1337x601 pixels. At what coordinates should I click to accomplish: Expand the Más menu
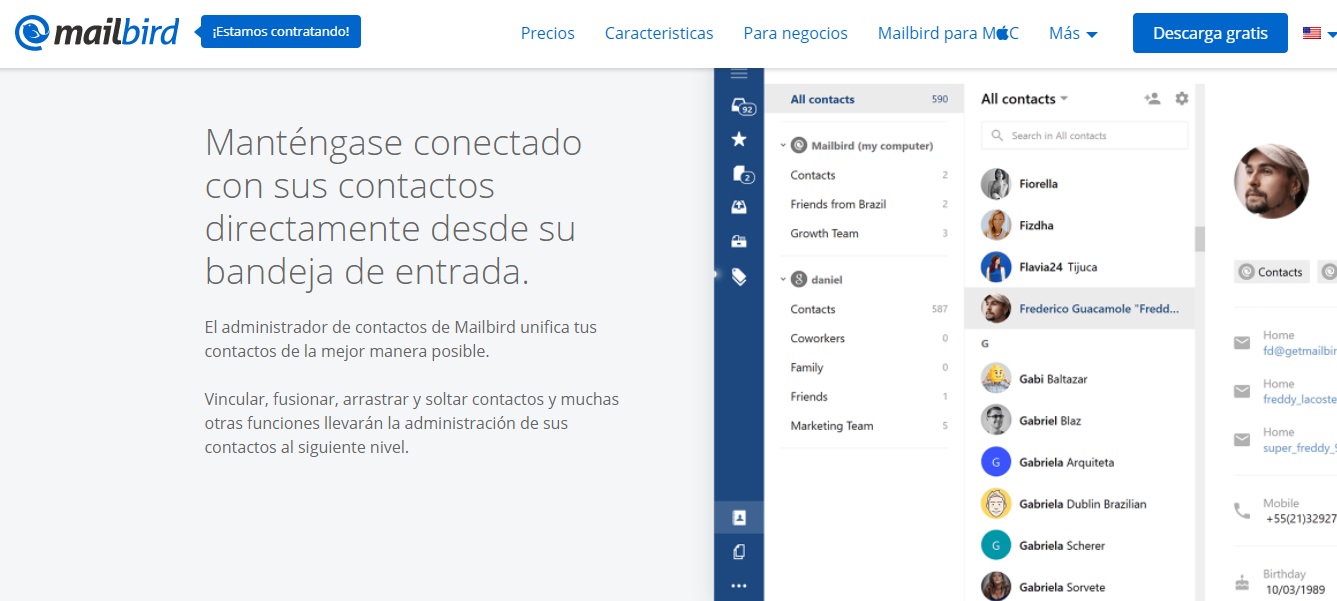(1073, 33)
